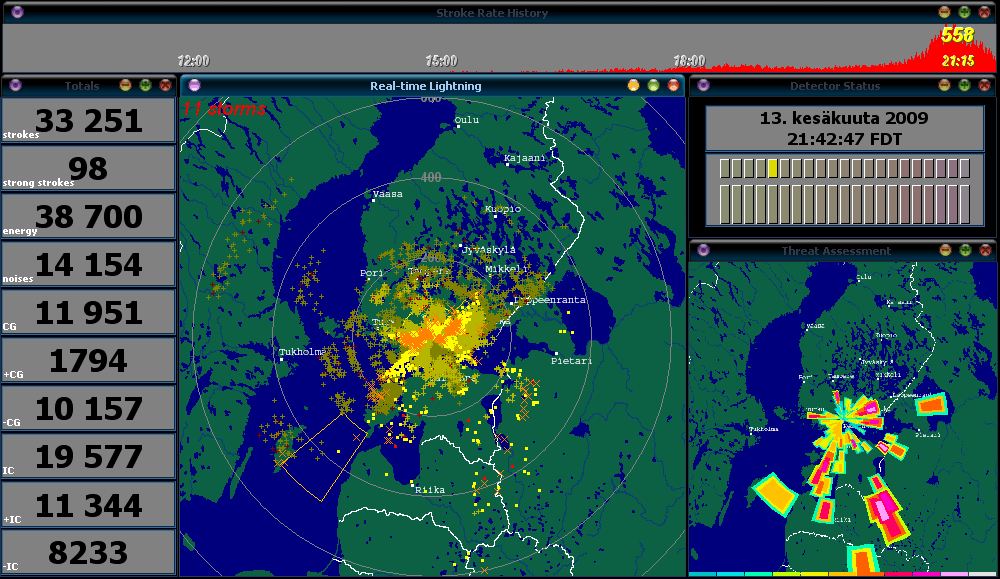Maximize the Threat Assessment panel
This screenshot has height=579, width=1000.
pyautogui.click(x=965, y=250)
